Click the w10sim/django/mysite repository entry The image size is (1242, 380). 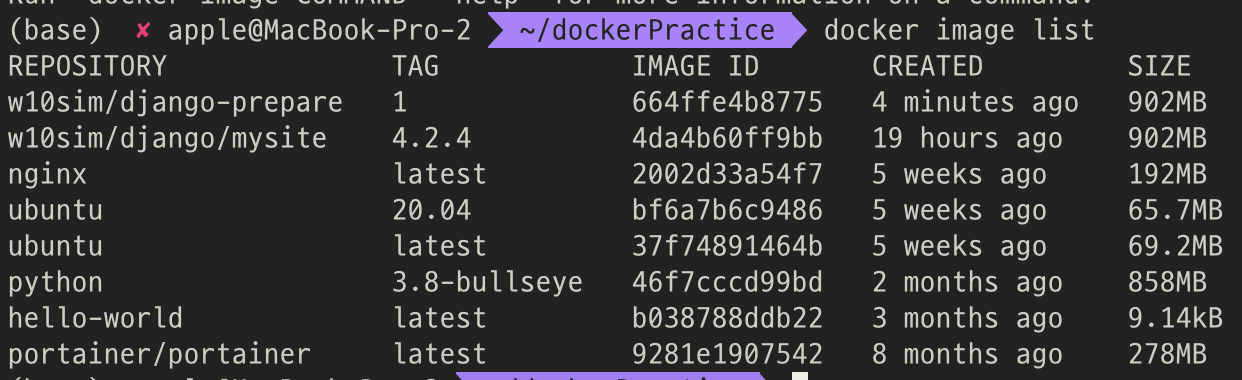click(x=167, y=139)
